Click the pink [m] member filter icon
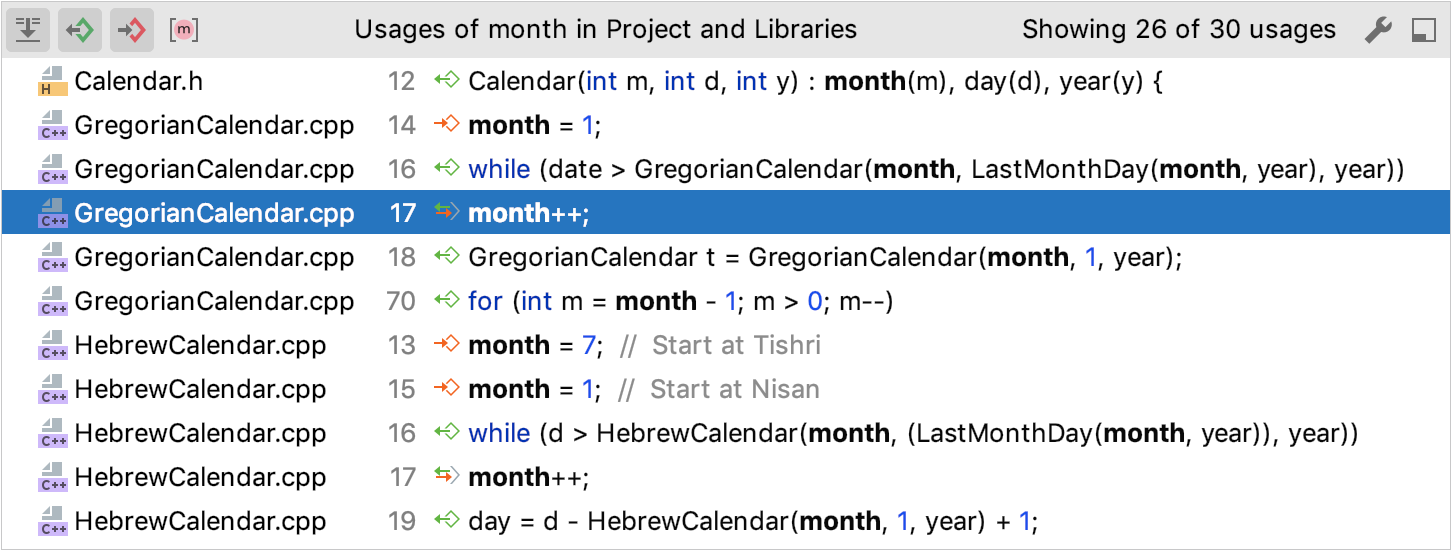The height and width of the screenshot is (552, 1453). click(184, 30)
